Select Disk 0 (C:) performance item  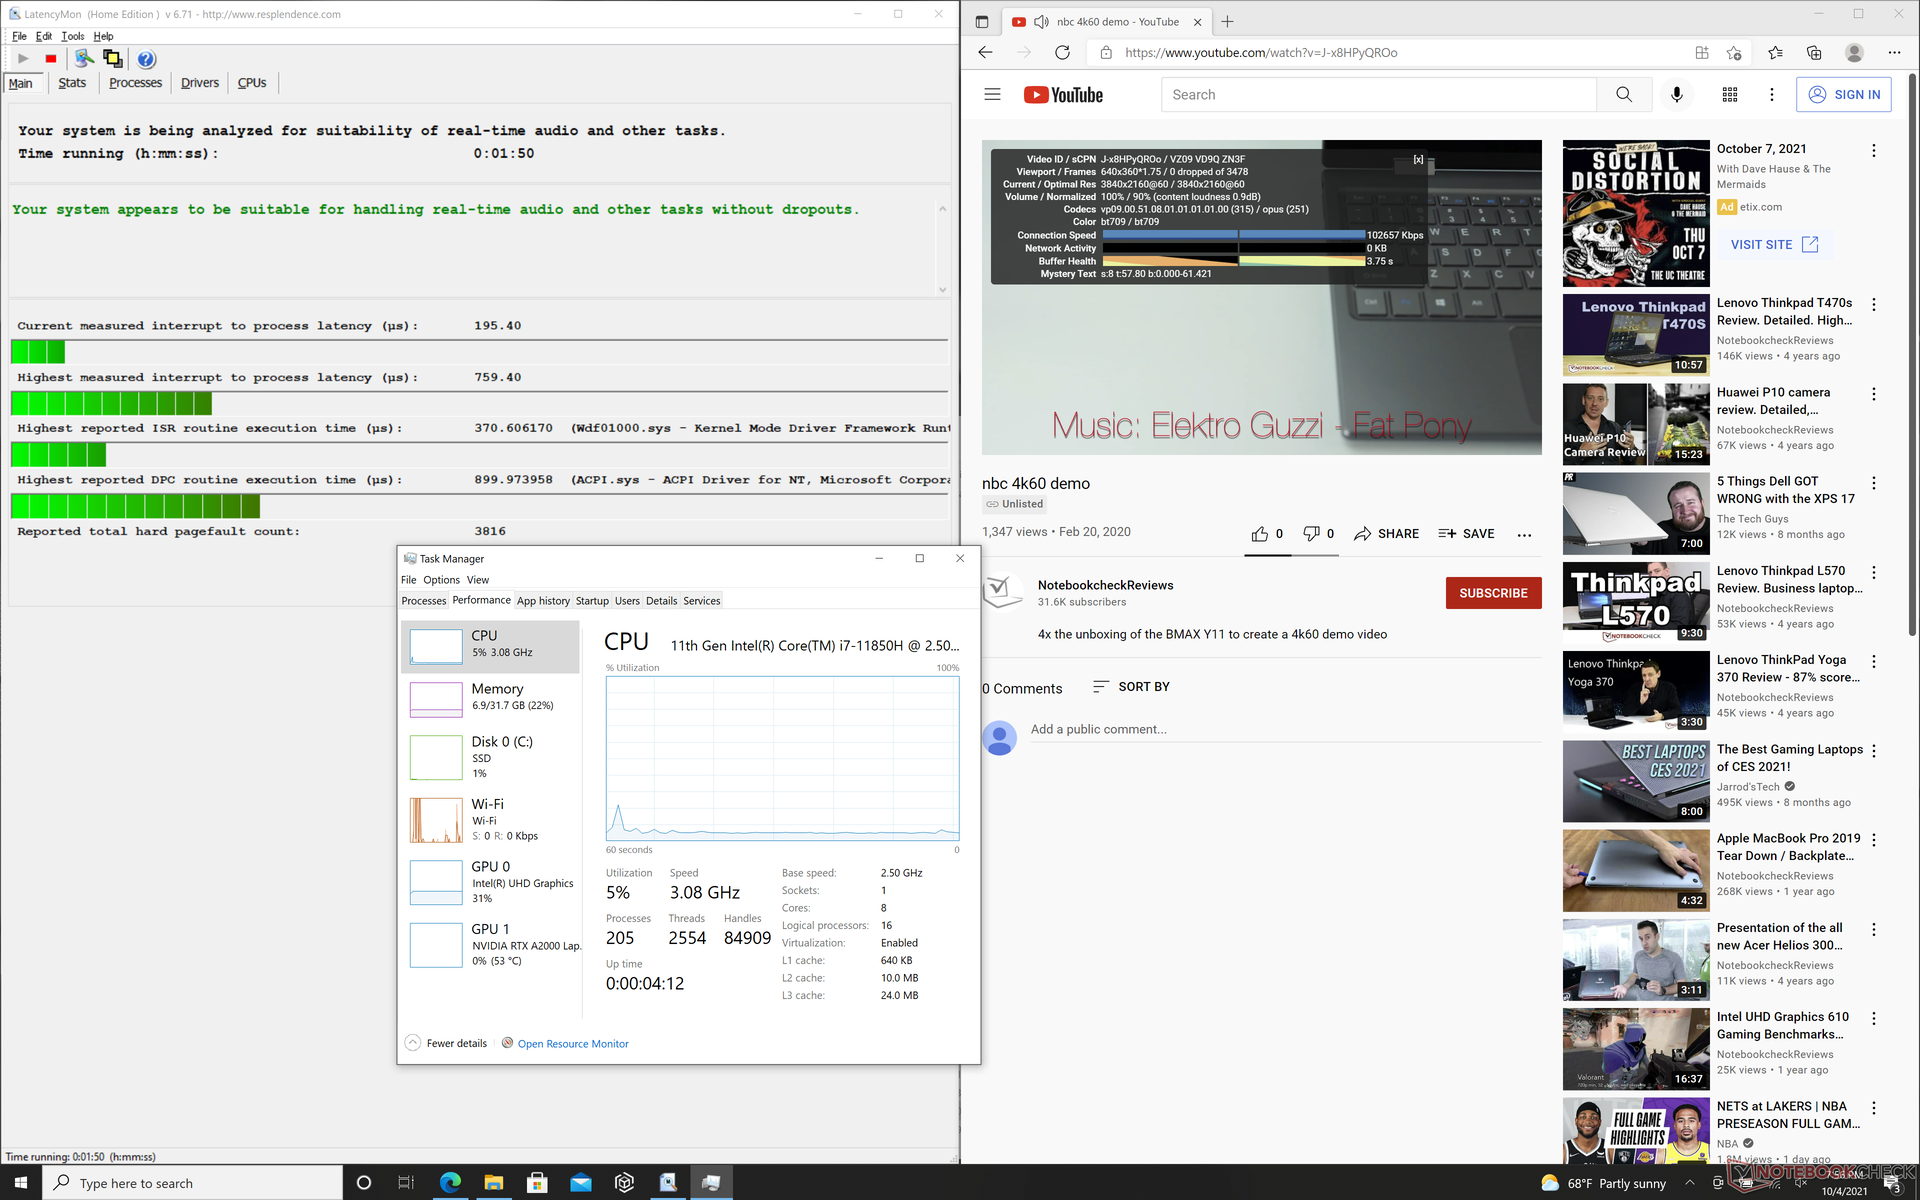tap(491, 757)
